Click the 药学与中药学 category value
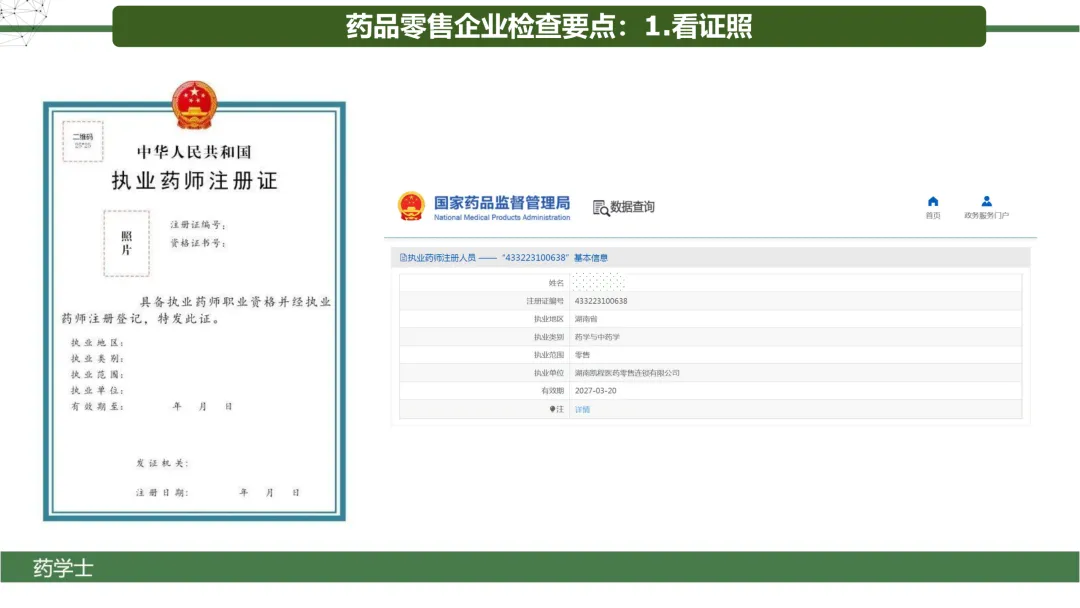The image size is (1080, 608). (x=597, y=337)
